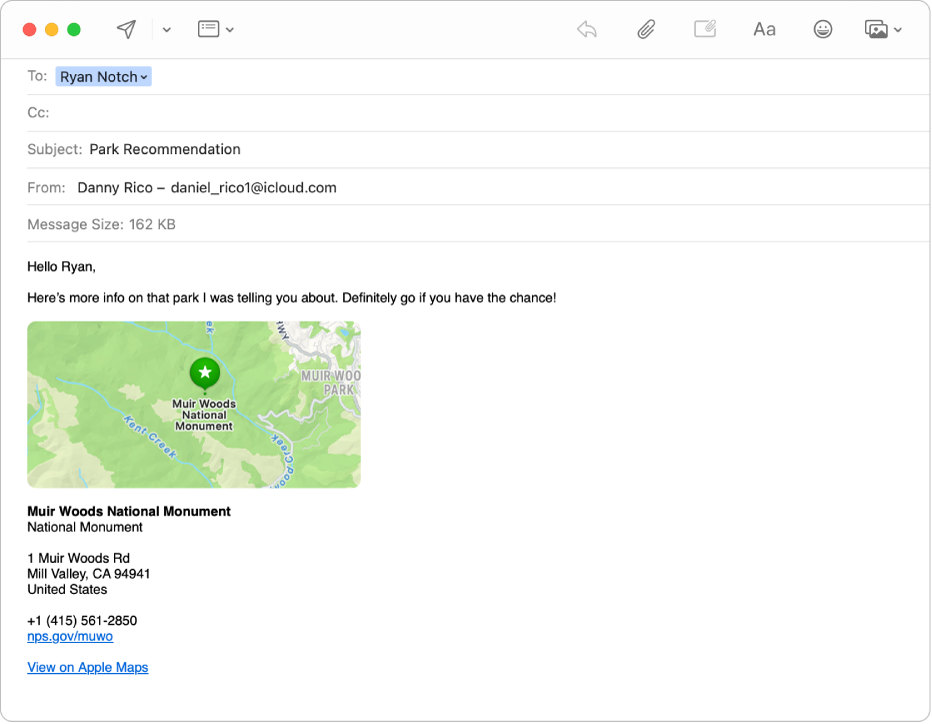The height and width of the screenshot is (724, 932).
Task: Click the undo arrow icon
Action: tap(586, 29)
